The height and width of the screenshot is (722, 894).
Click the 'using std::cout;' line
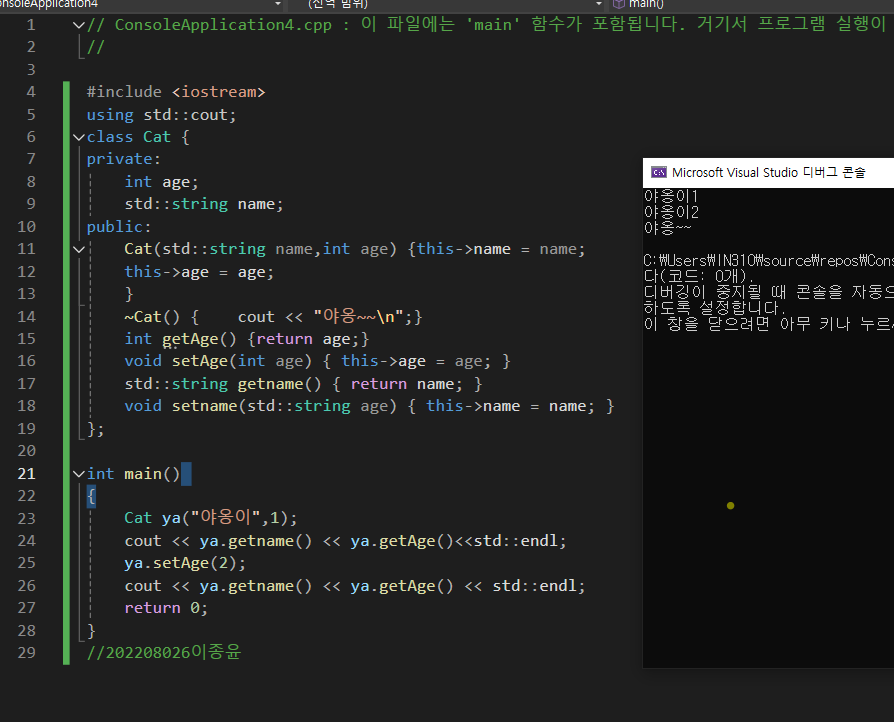coord(161,115)
